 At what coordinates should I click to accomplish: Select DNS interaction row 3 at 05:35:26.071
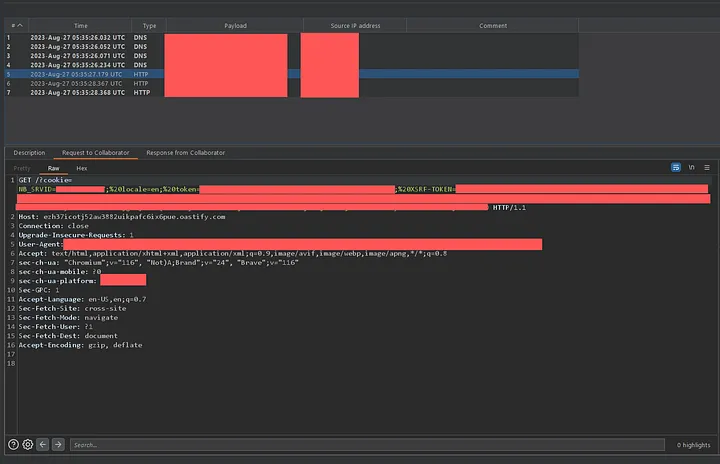click(x=292, y=56)
